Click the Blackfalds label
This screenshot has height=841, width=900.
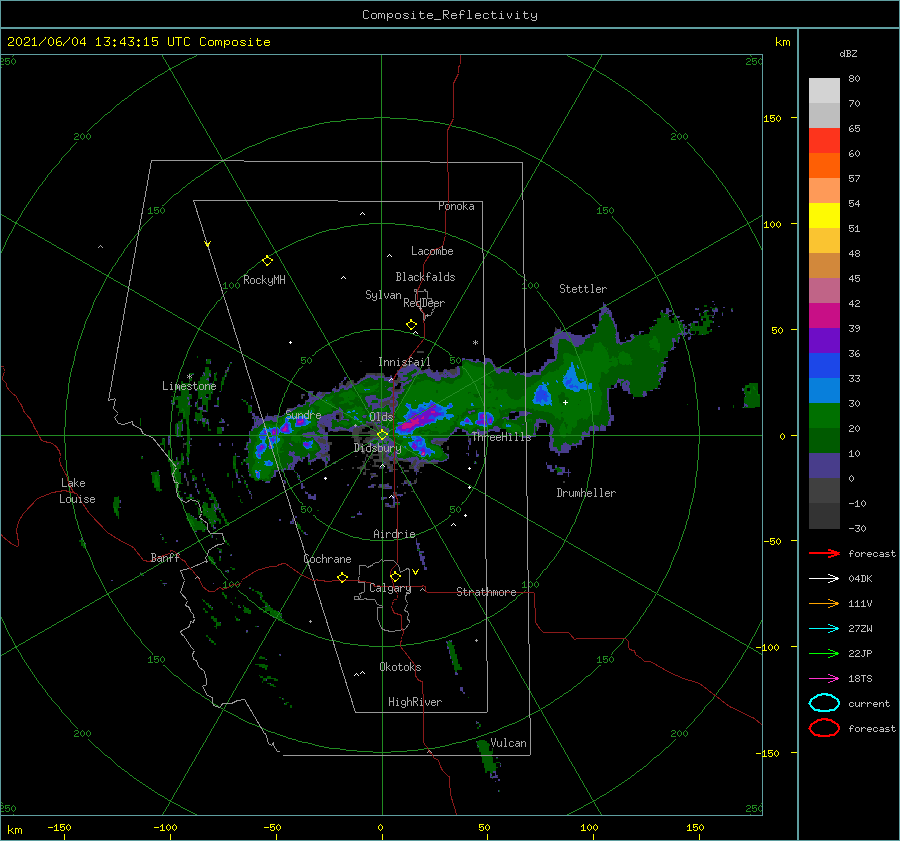pyautogui.click(x=425, y=277)
